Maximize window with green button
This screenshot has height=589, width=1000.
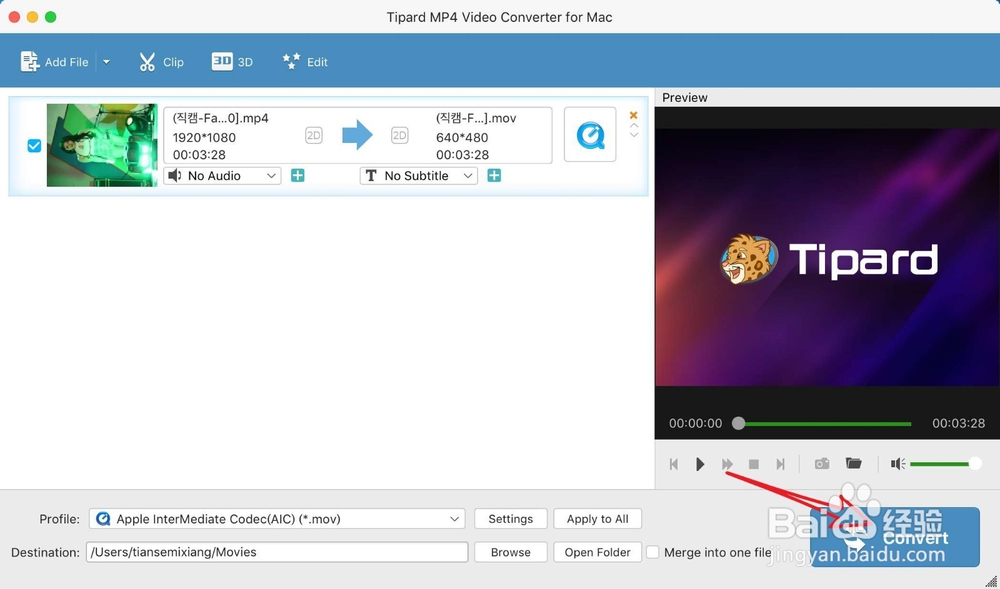pos(51,17)
